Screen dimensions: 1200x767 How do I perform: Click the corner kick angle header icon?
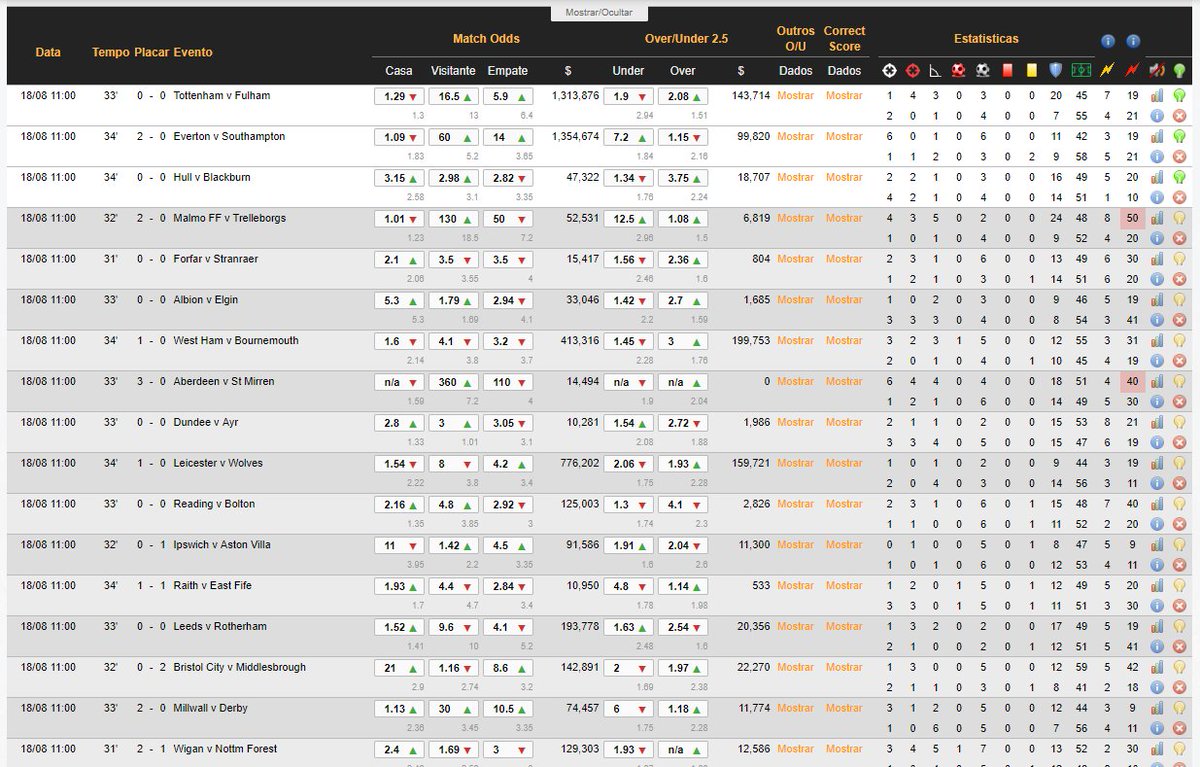[935, 71]
